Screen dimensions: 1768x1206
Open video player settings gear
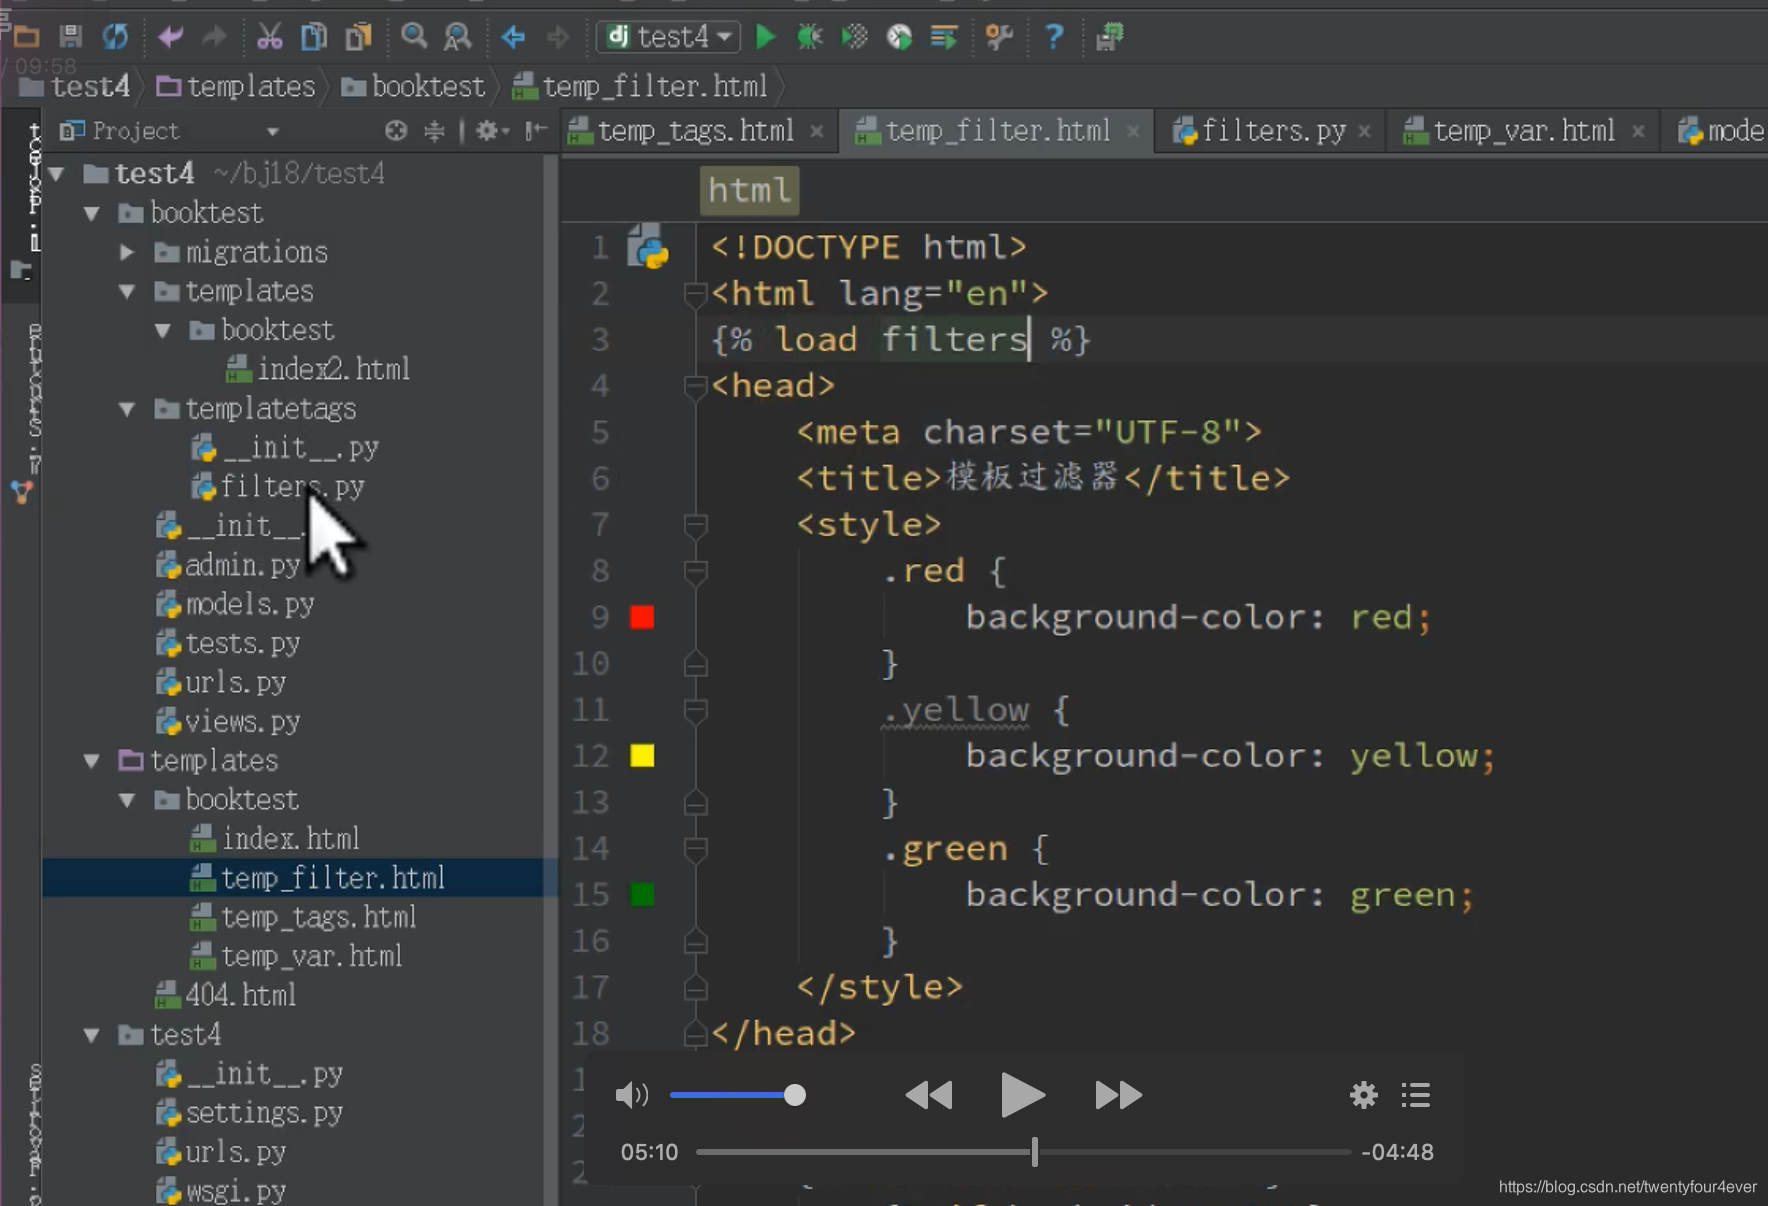(x=1364, y=1095)
